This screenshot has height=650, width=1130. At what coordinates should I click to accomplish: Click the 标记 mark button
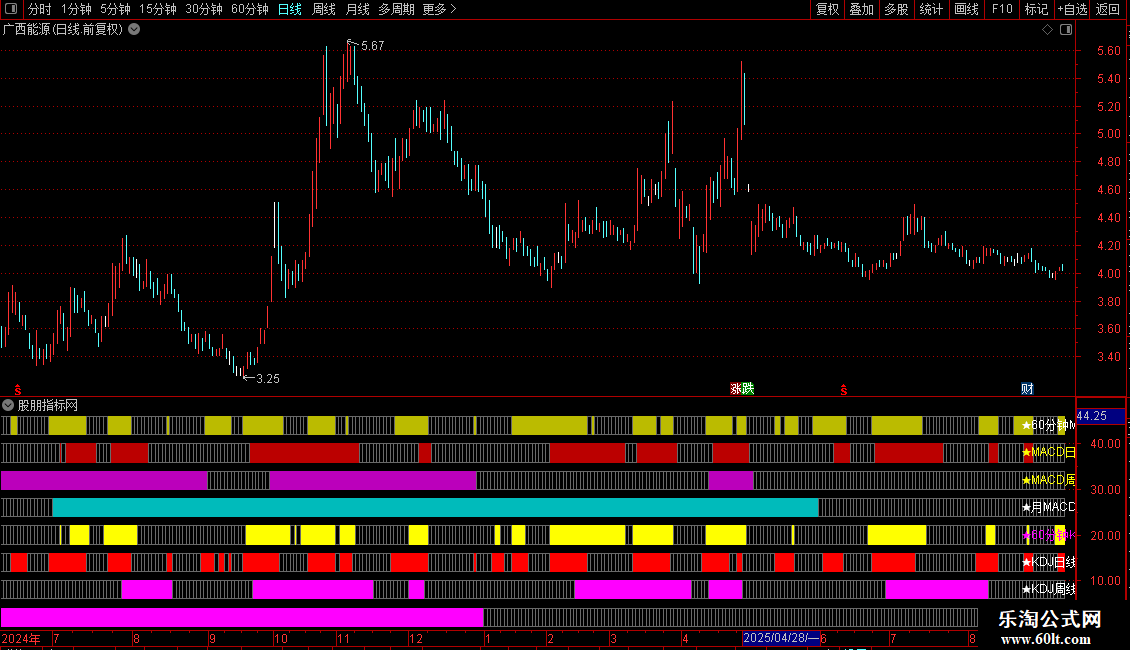pos(1036,9)
